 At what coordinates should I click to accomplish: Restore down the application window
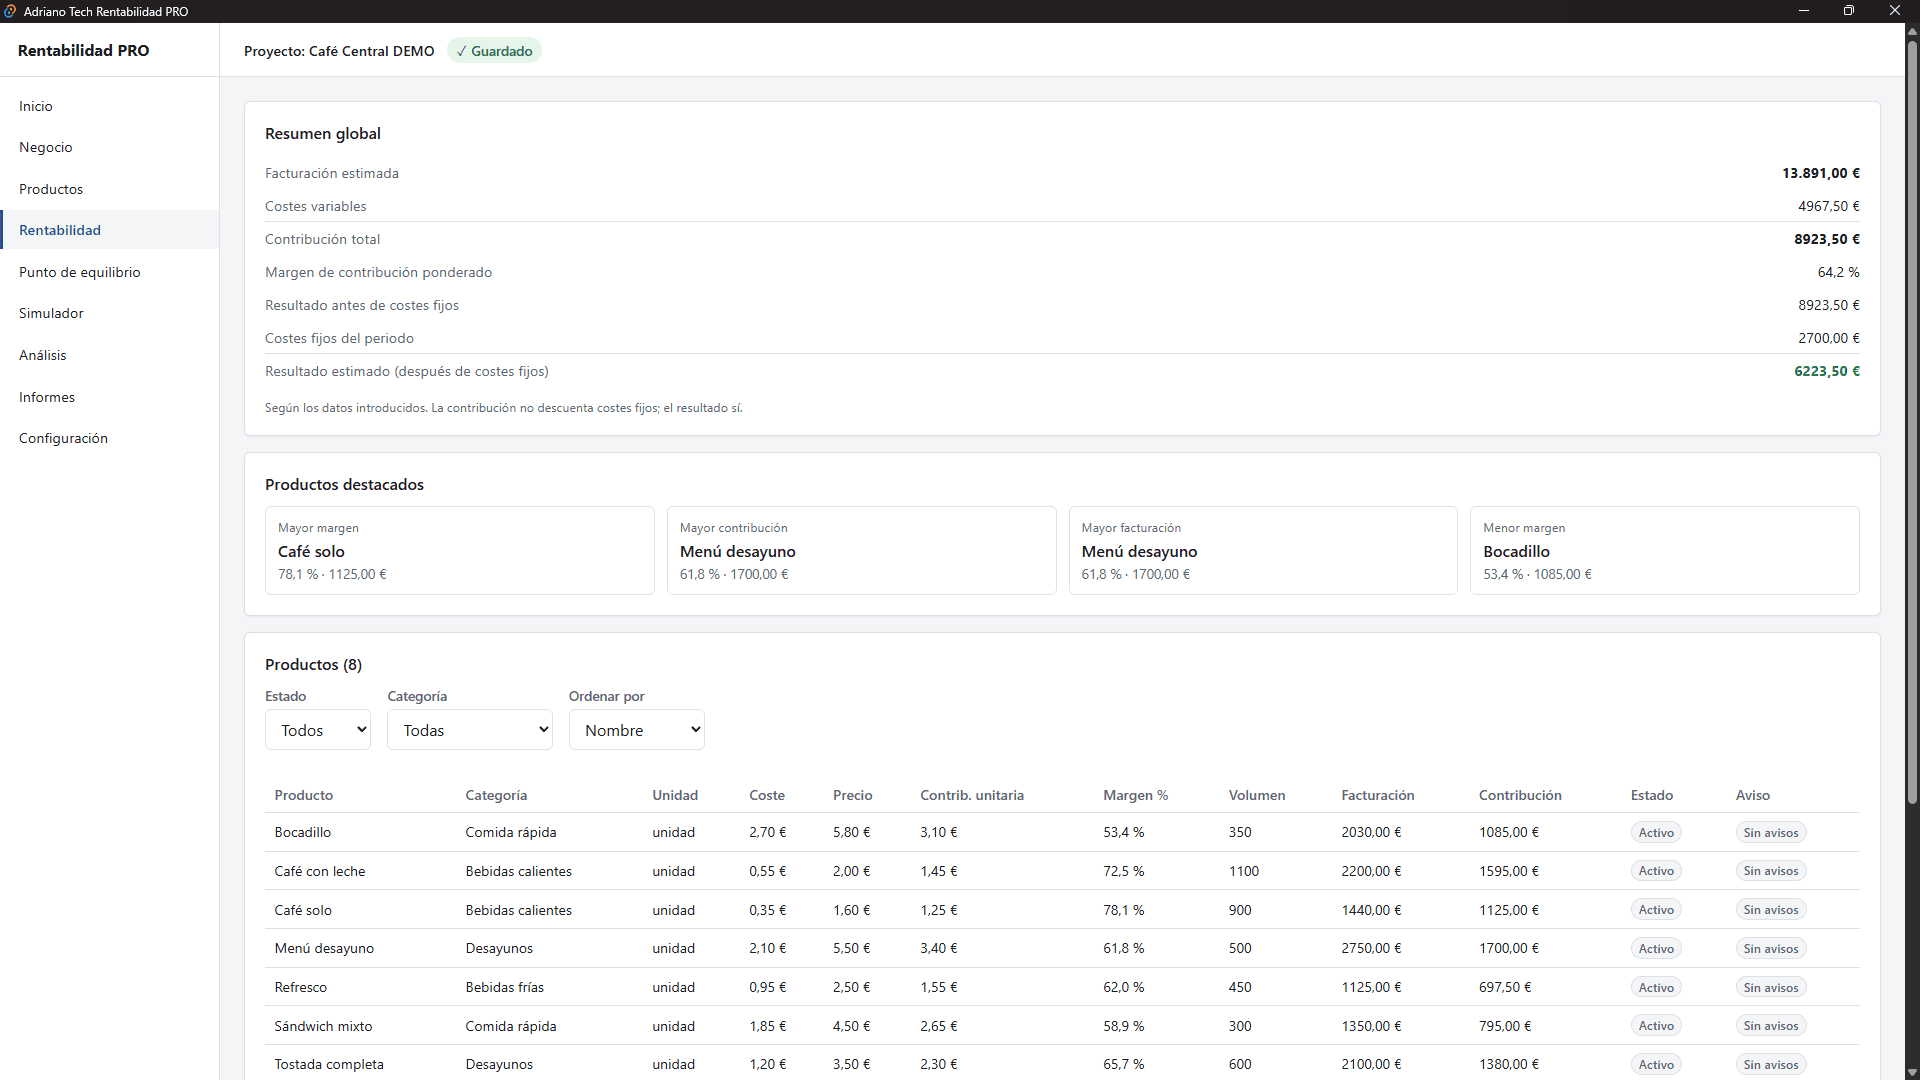coord(1849,11)
